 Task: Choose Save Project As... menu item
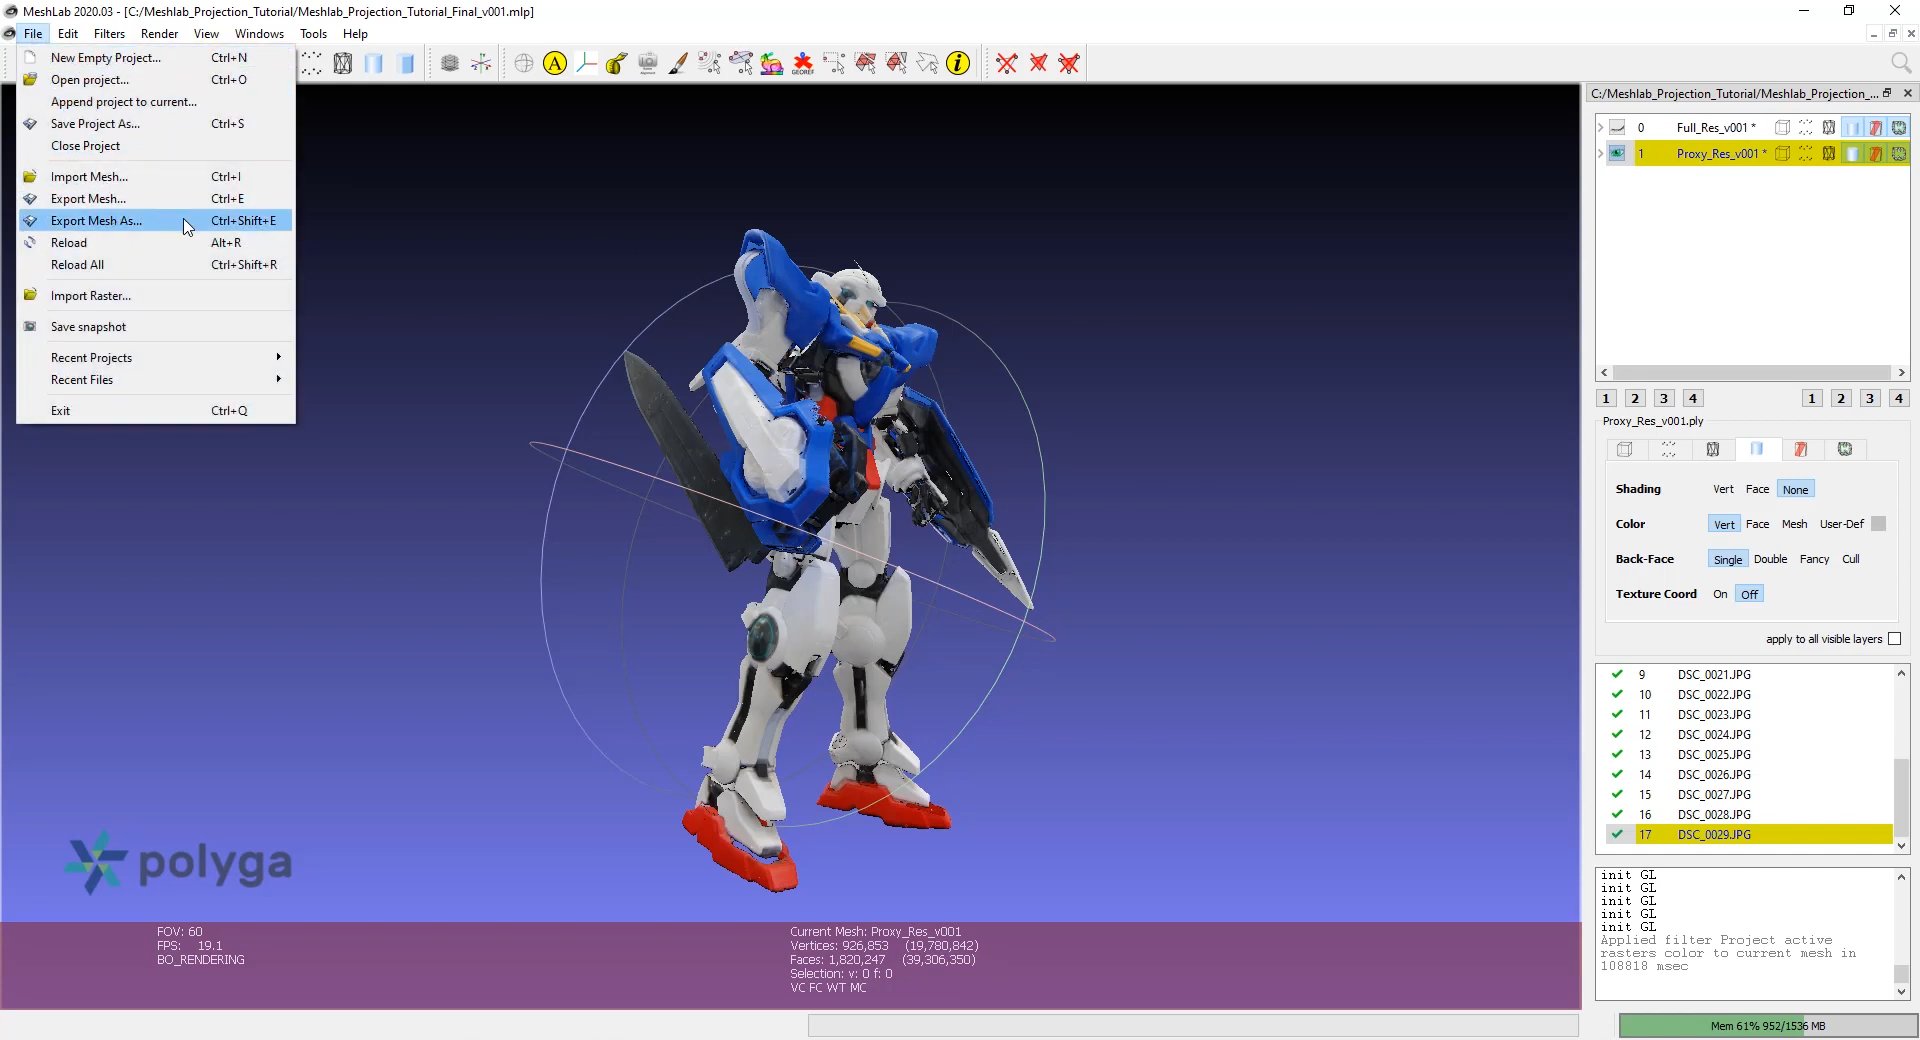click(x=155, y=124)
